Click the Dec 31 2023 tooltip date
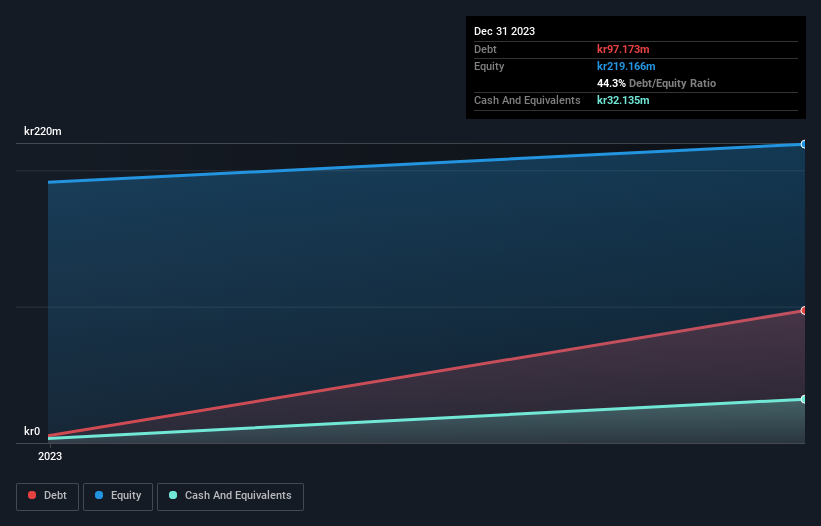The width and height of the screenshot is (821, 526). tap(504, 31)
